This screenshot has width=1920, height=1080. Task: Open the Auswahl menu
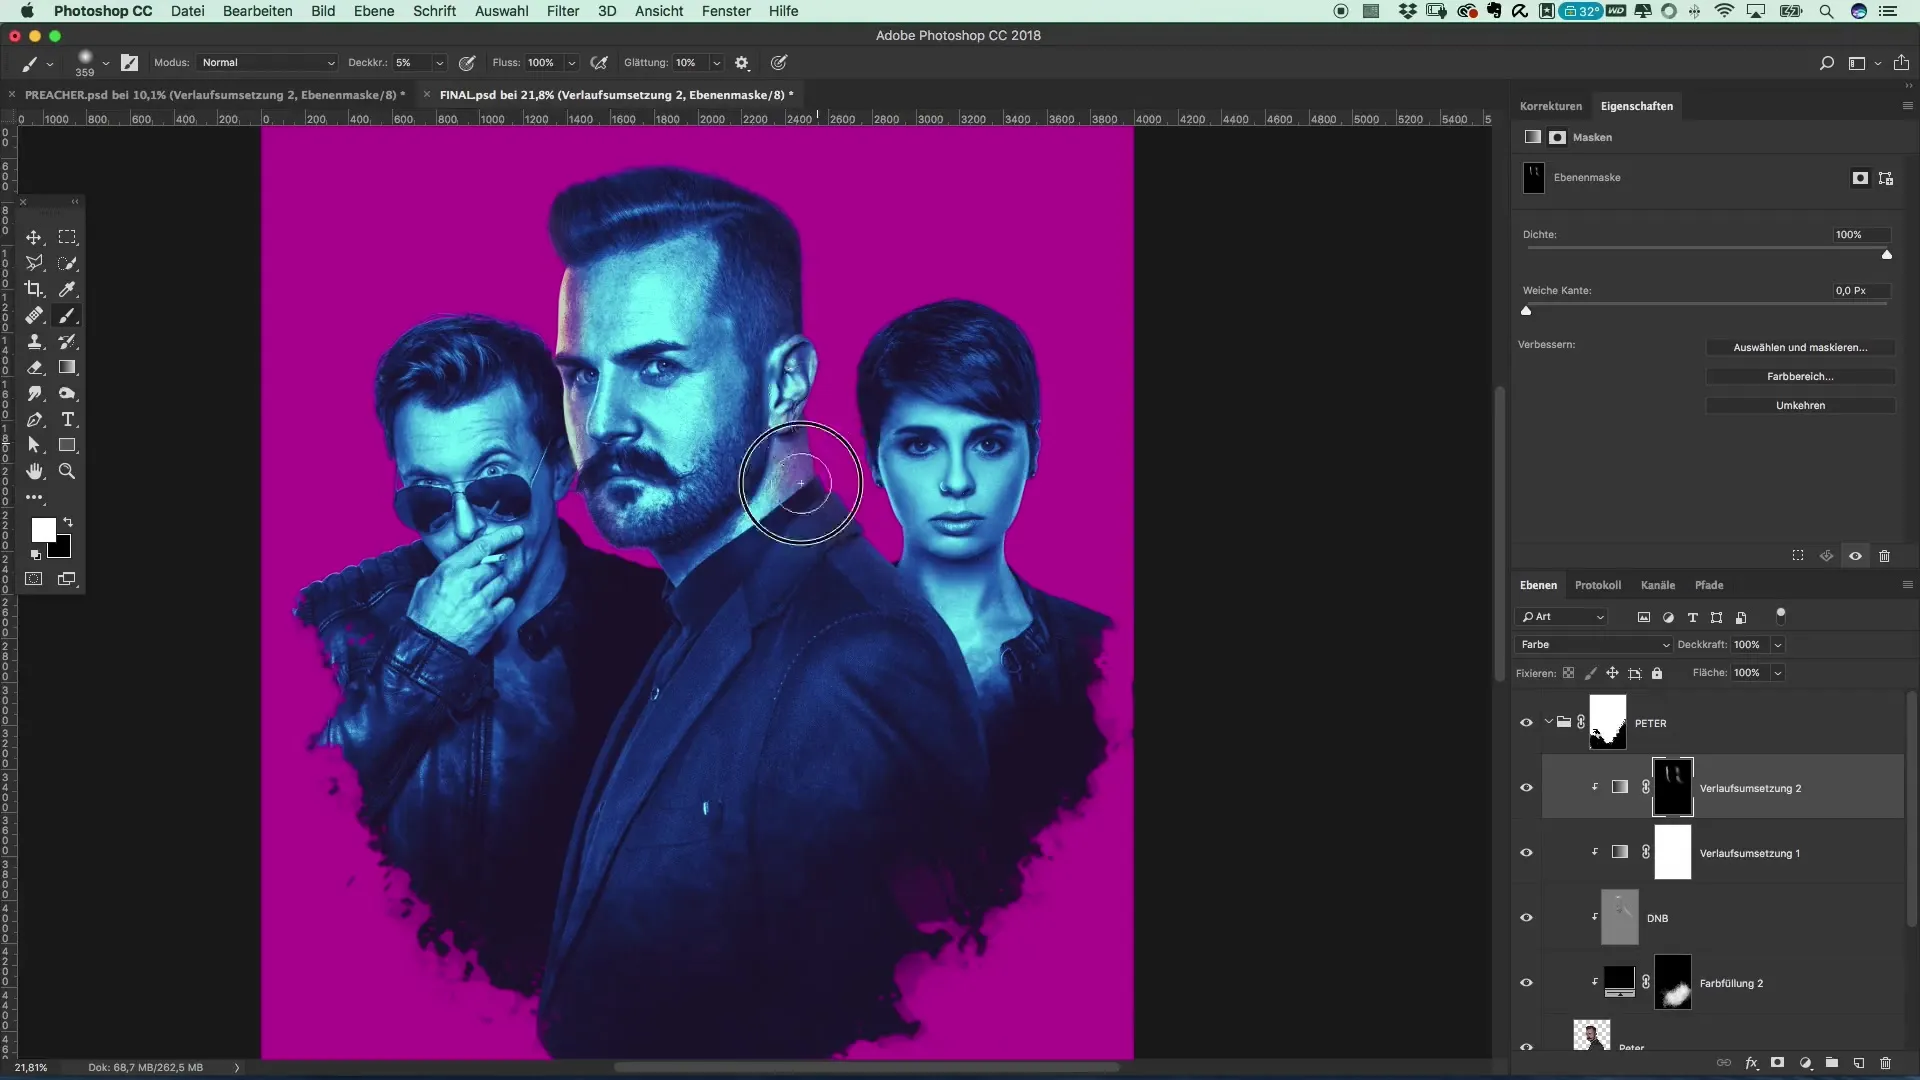pos(501,11)
